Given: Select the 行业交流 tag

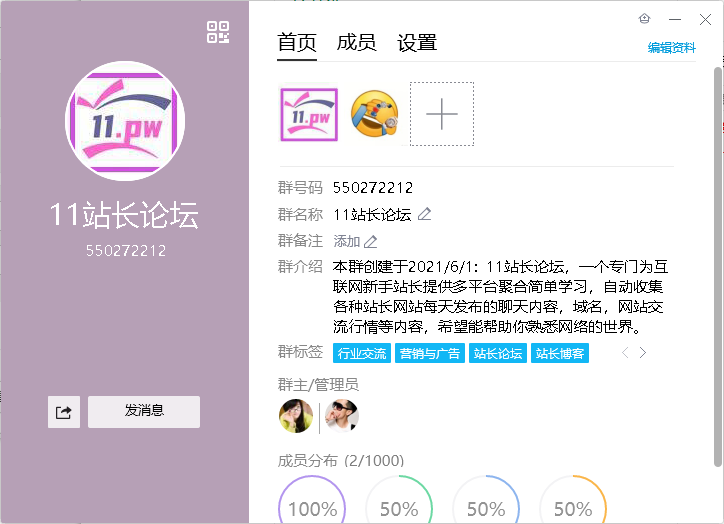Looking at the screenshot, I should [x=361, y=353].
